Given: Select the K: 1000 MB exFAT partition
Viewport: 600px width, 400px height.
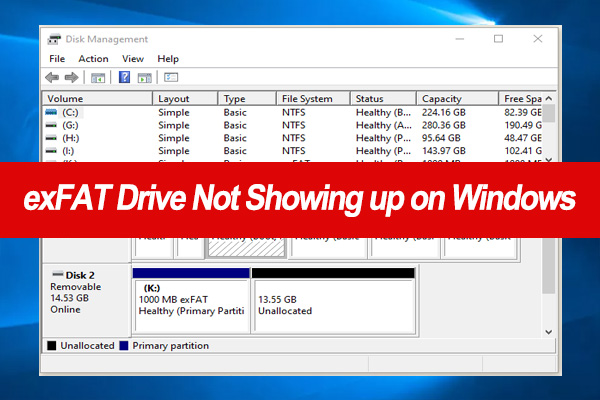Looking at the screenshot, I should pyautogui.click(x=191, y=301).
